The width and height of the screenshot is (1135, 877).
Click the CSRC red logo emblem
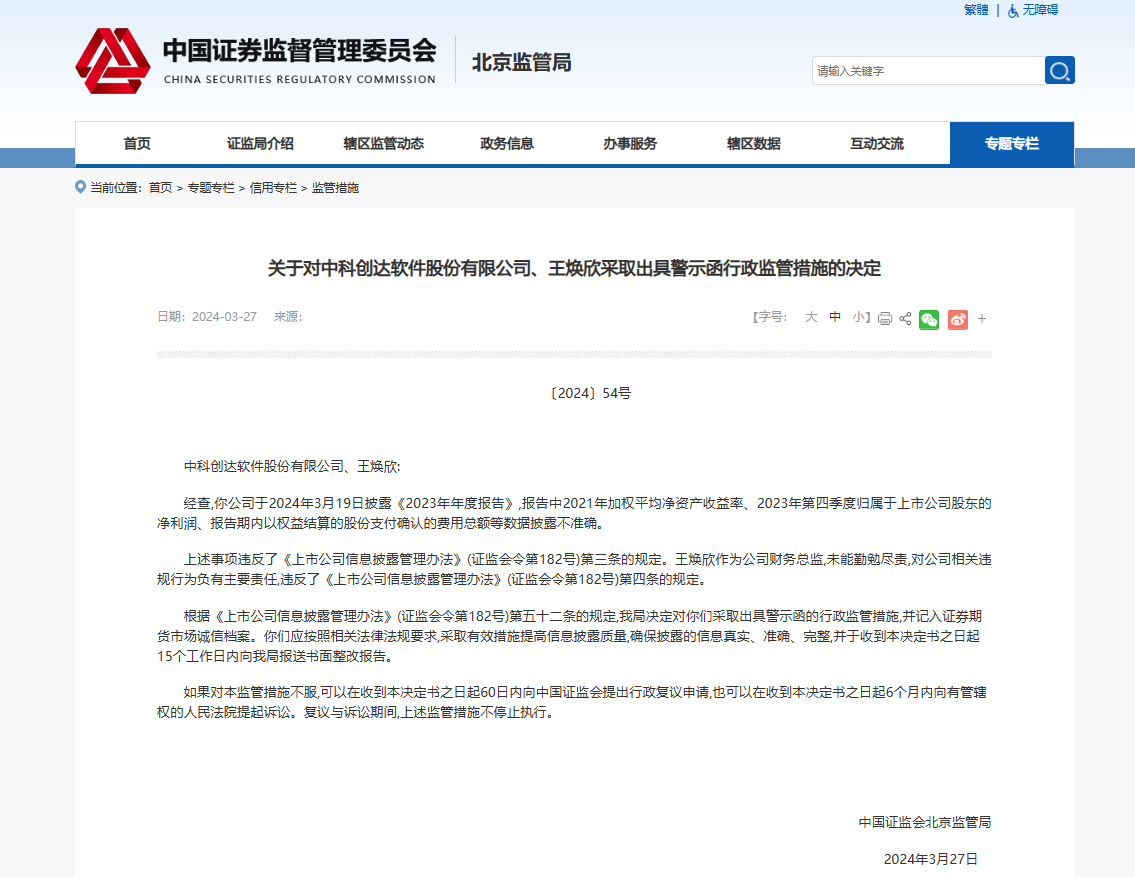113,61
